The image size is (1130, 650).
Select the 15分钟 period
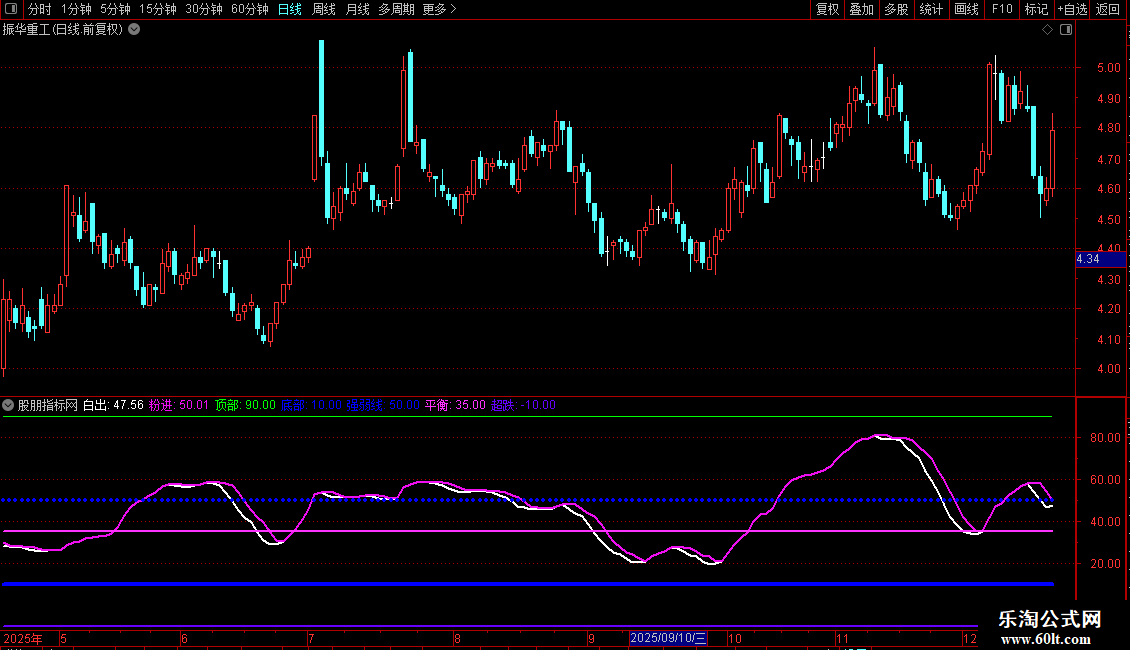click(x=157, y=9)
